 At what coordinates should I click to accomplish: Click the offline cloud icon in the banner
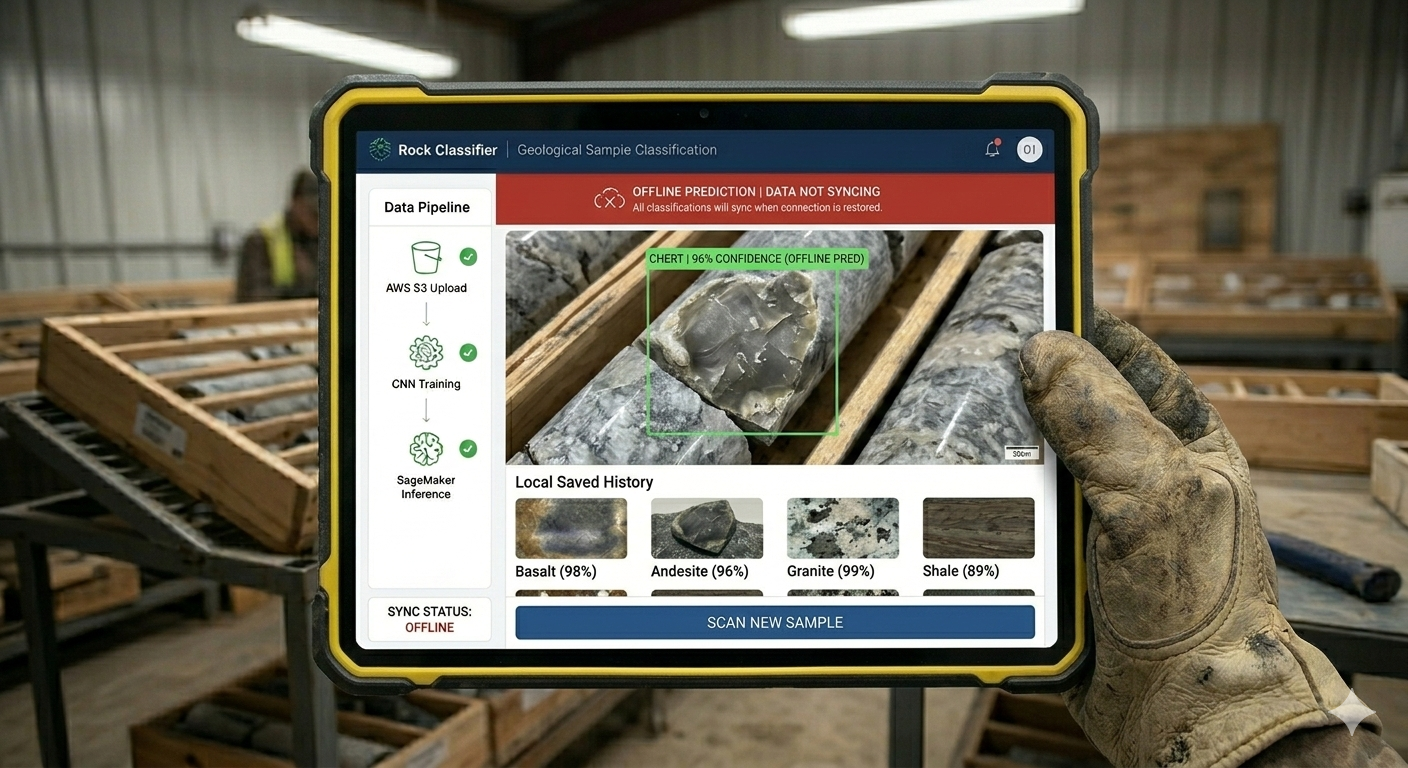point(609,197)
